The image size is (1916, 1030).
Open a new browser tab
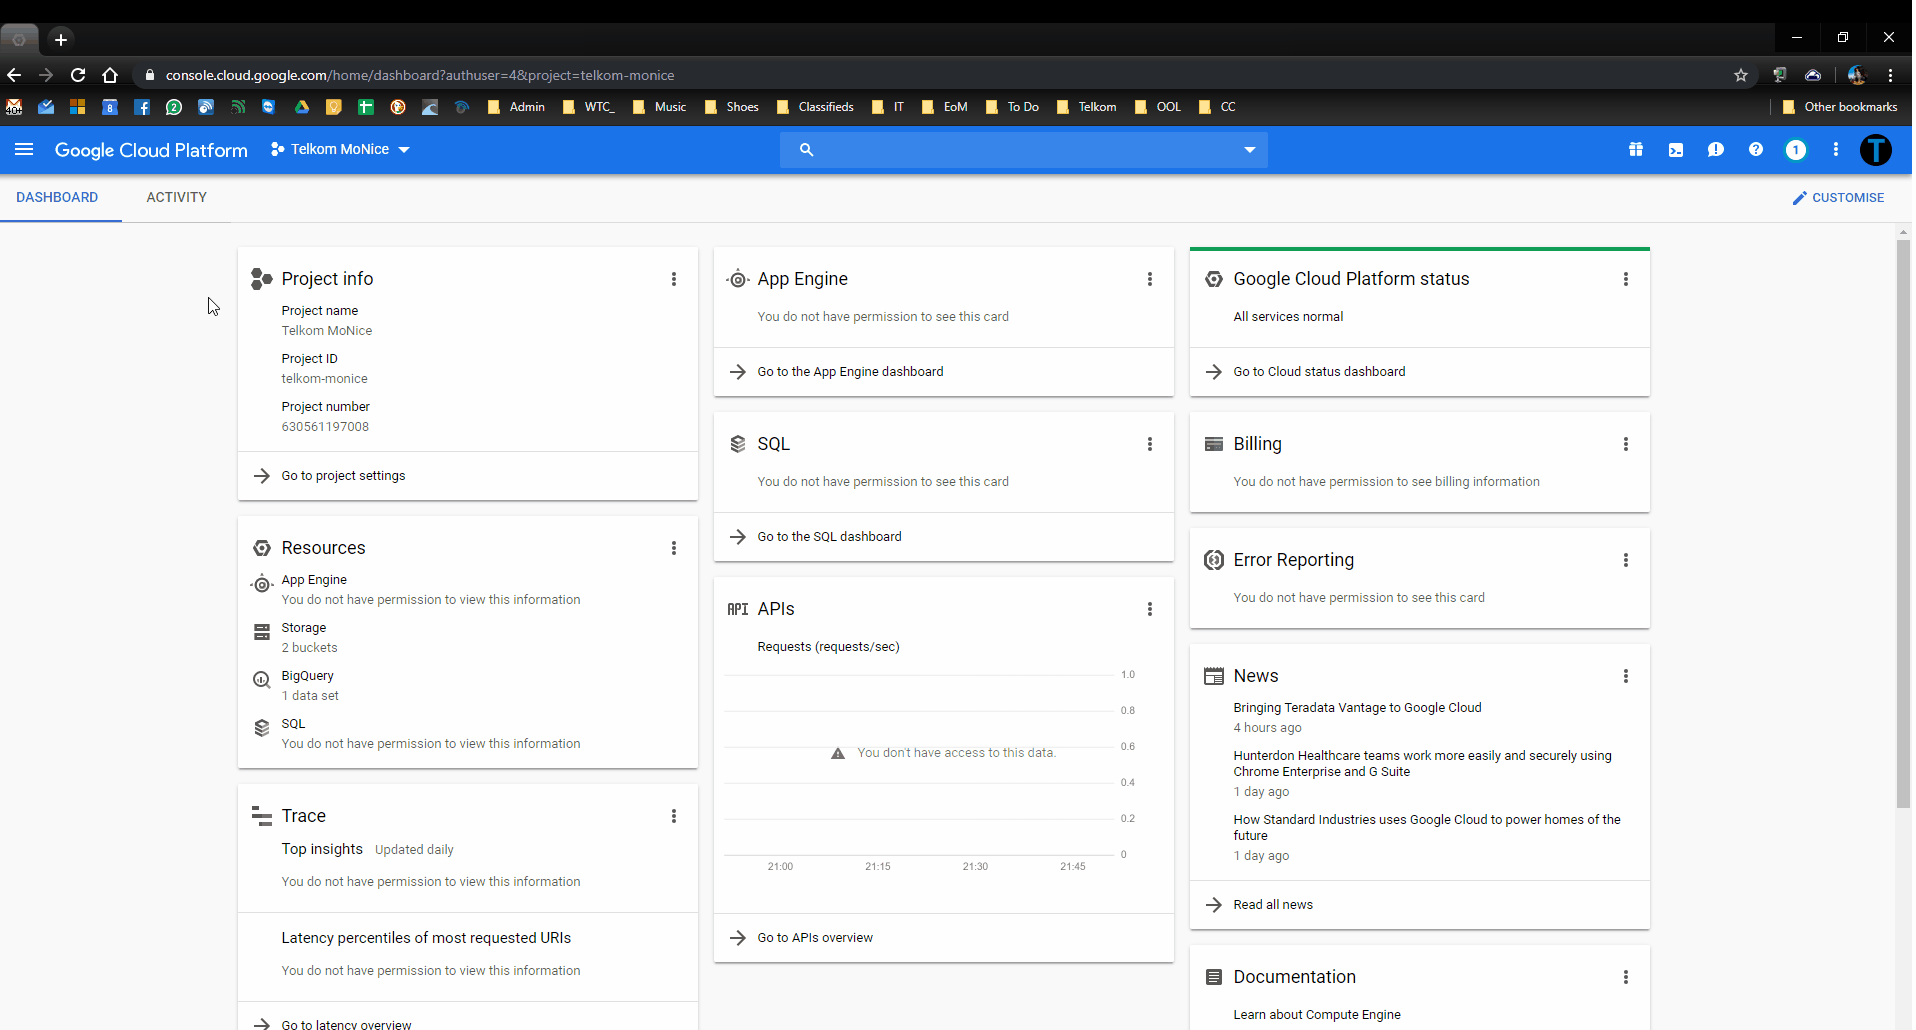pos(61,40)
